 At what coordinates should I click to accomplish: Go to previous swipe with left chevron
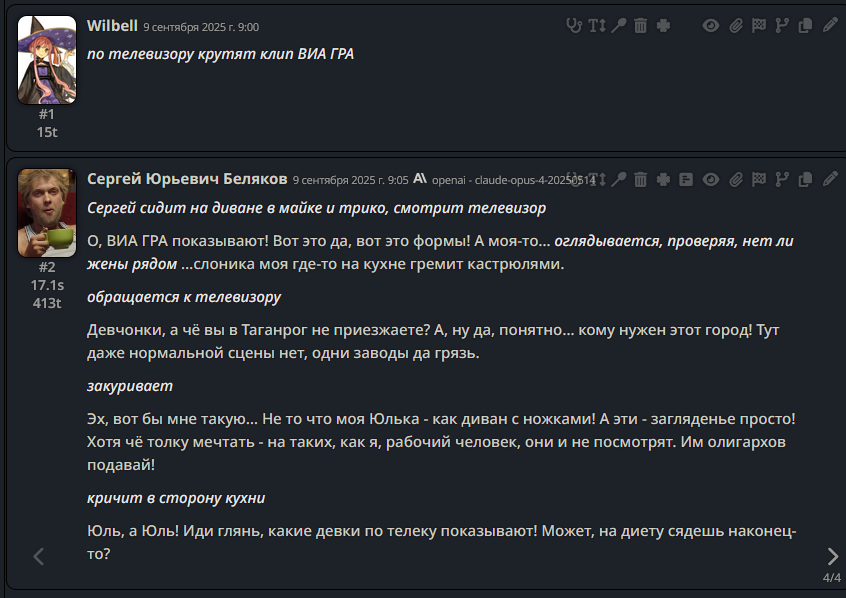(39, 556)
